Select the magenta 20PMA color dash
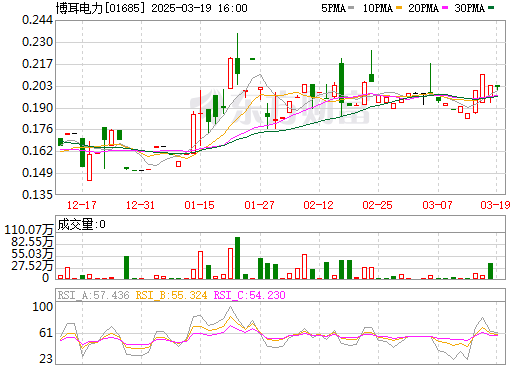 445,7
